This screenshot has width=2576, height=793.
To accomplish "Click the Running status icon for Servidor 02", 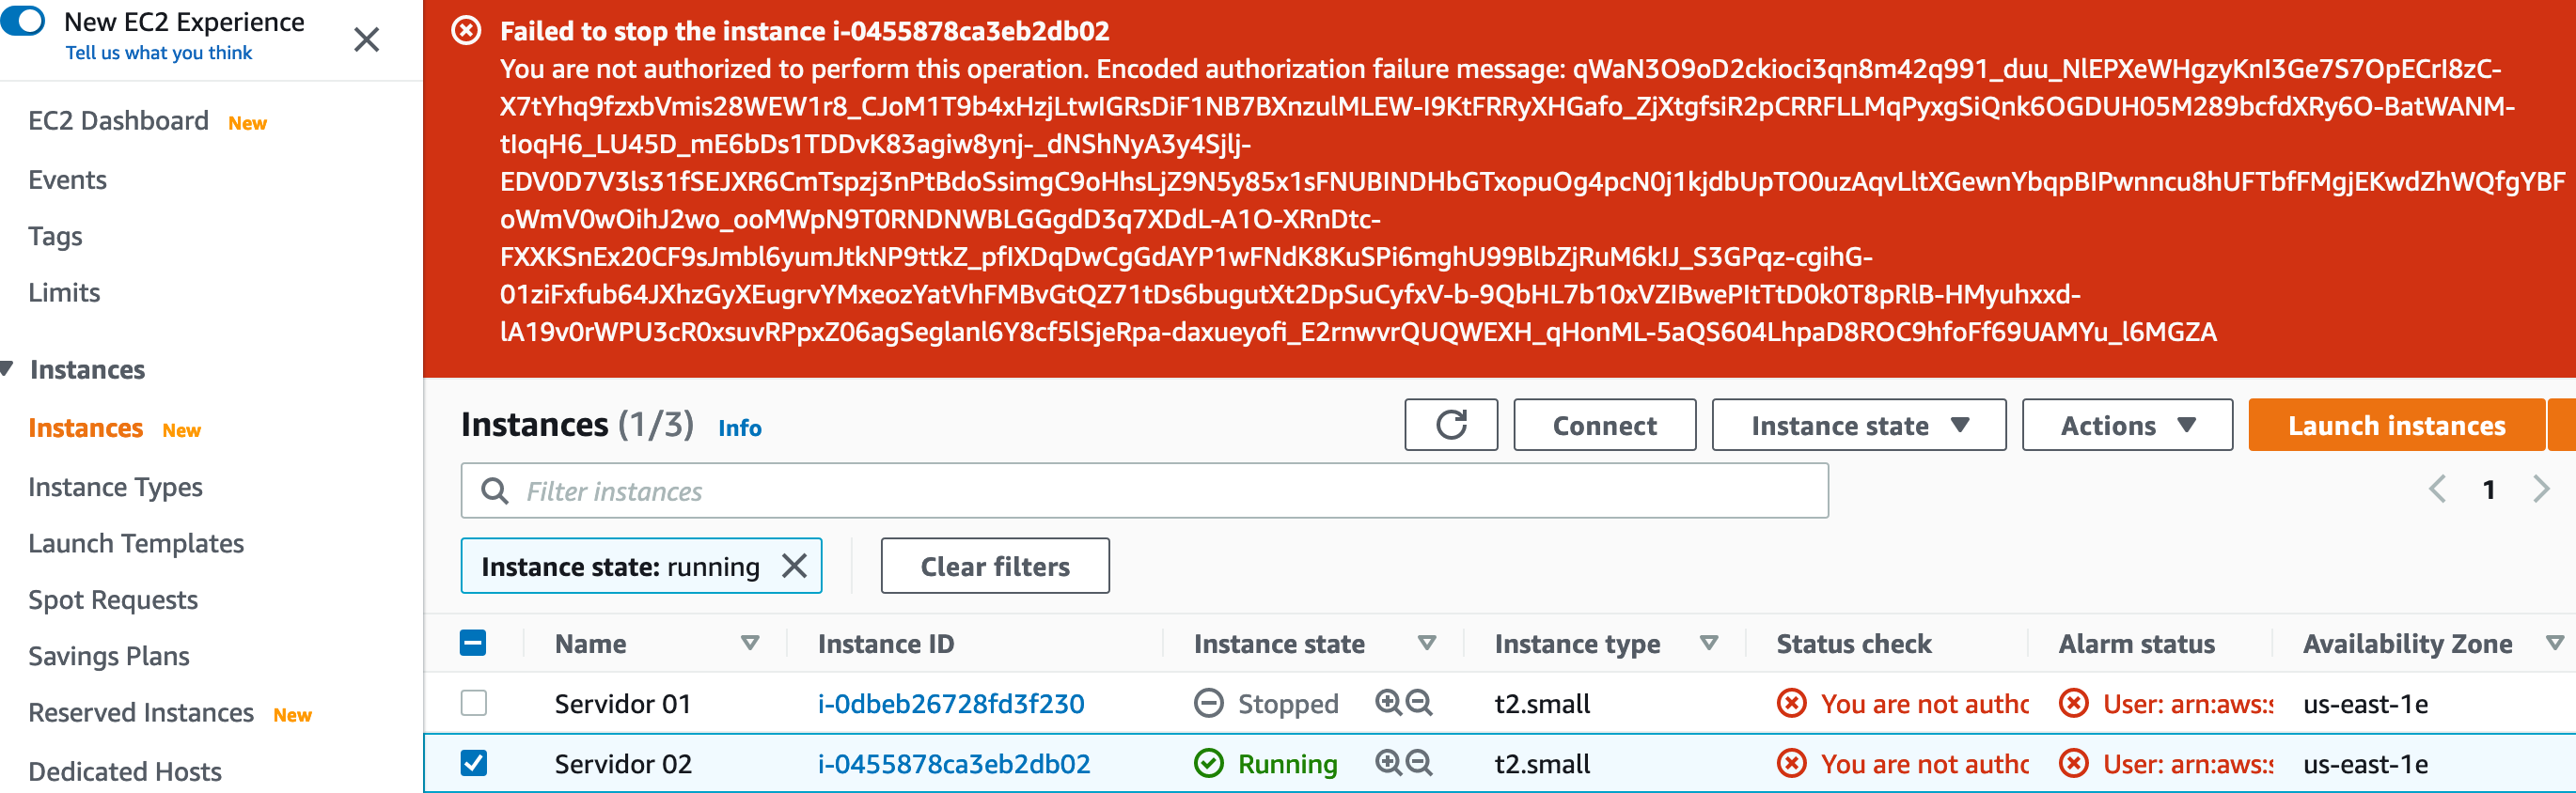I will point(1209,764).
